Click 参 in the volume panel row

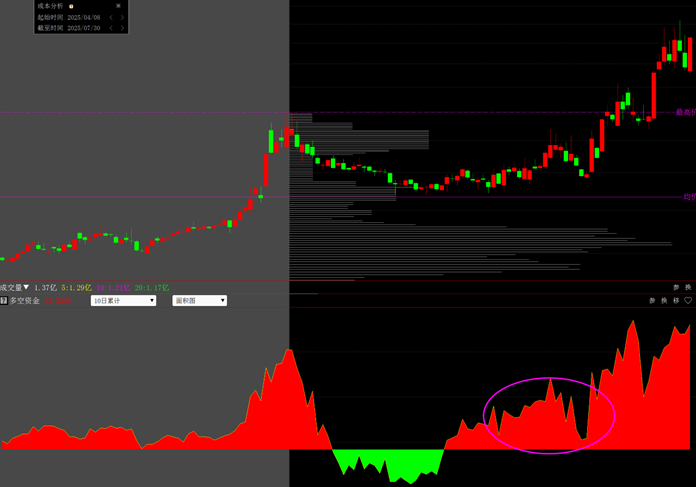pos(676,288)
